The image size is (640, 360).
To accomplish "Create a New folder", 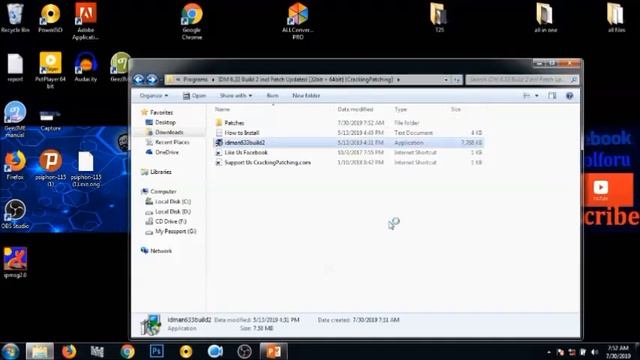I will click(x=306, y=96).
